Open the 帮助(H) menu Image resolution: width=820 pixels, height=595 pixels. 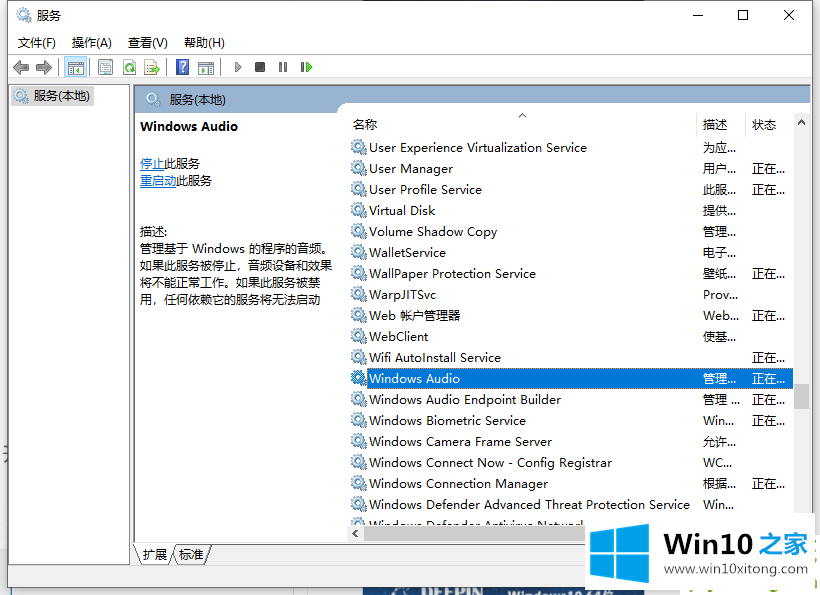tap(204, 43)
